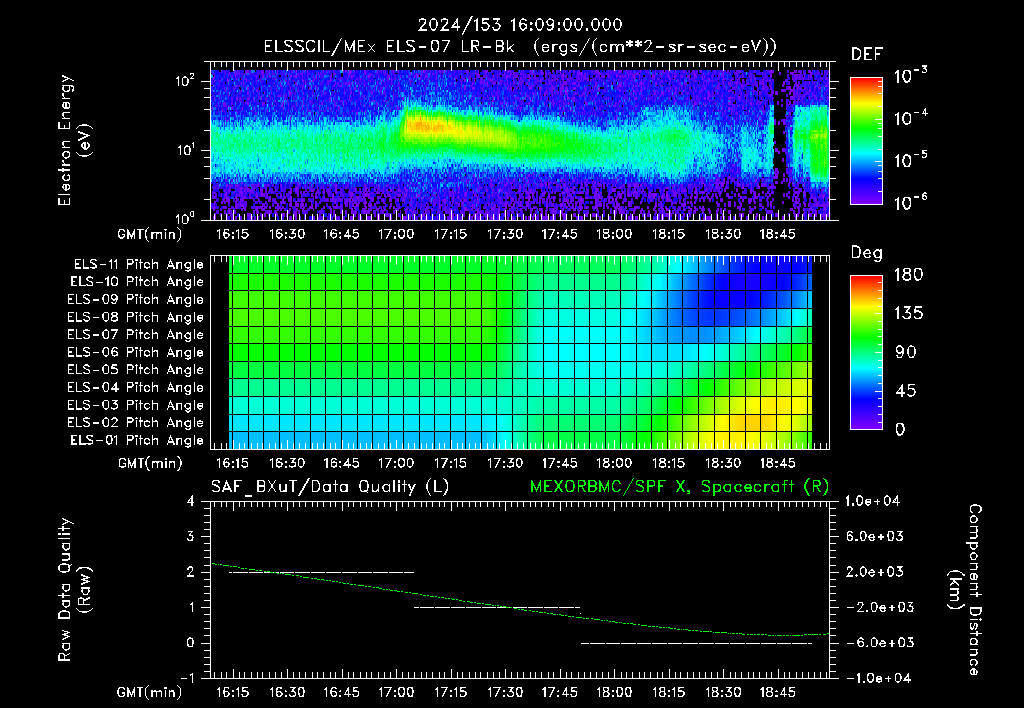Select the ELS-11 Pitch Angle row label
Screen dimensions: 1024x708
[138, 265]
